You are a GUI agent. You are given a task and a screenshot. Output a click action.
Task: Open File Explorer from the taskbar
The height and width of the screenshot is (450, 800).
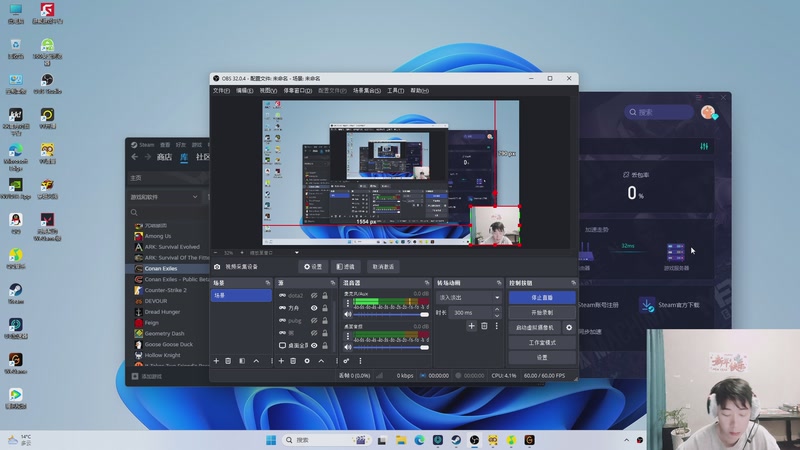[x=401, y=440]
